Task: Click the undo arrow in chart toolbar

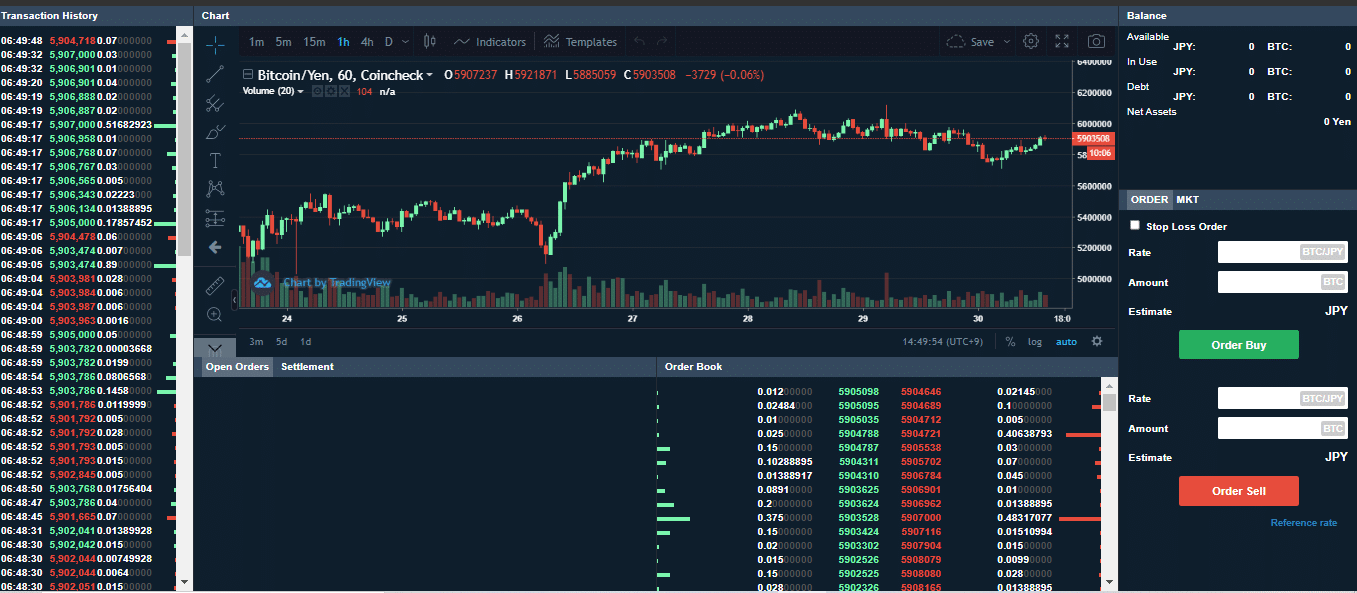Action: pos(639,42)
